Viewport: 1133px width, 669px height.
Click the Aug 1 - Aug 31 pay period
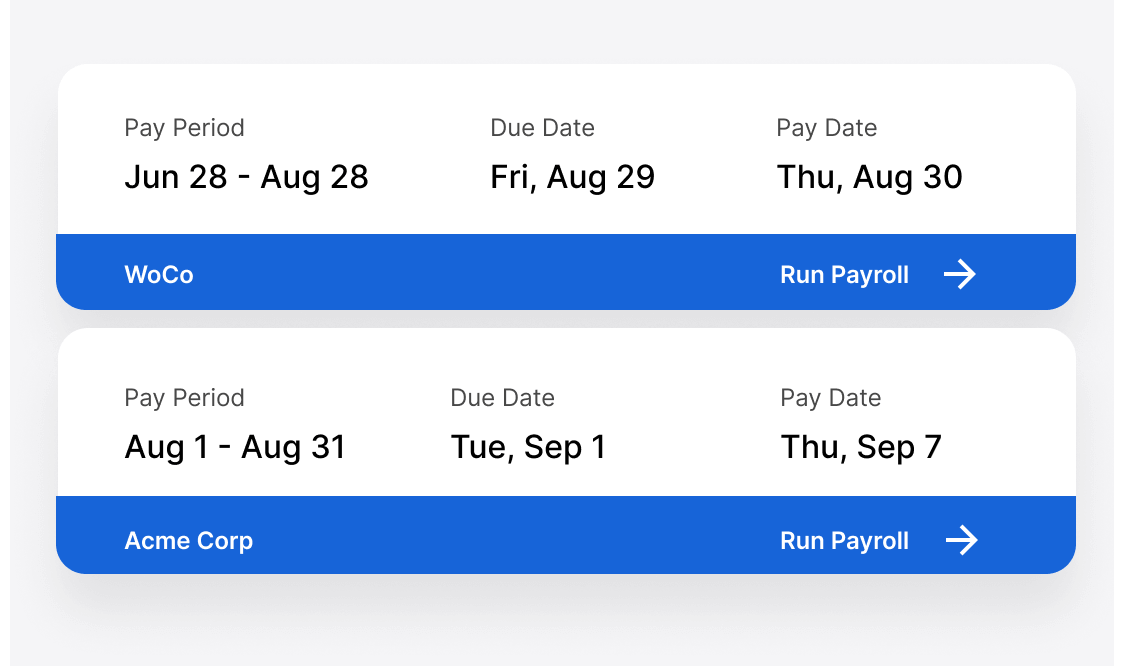pyautogui.click(x=235, y=446)
